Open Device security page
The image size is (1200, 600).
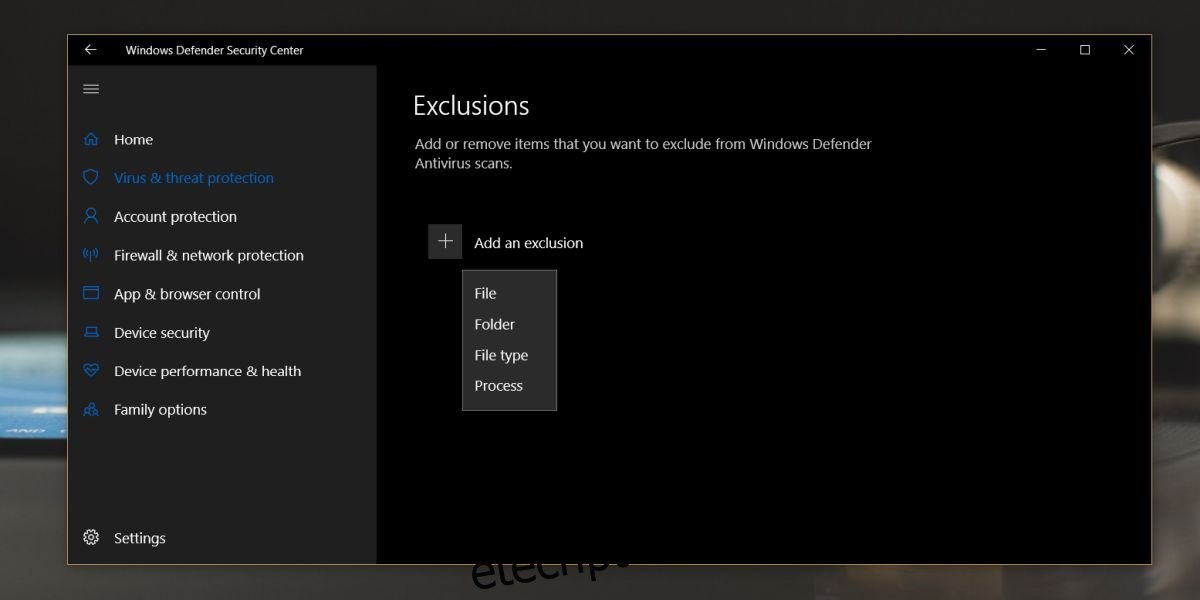coord(162,333)
